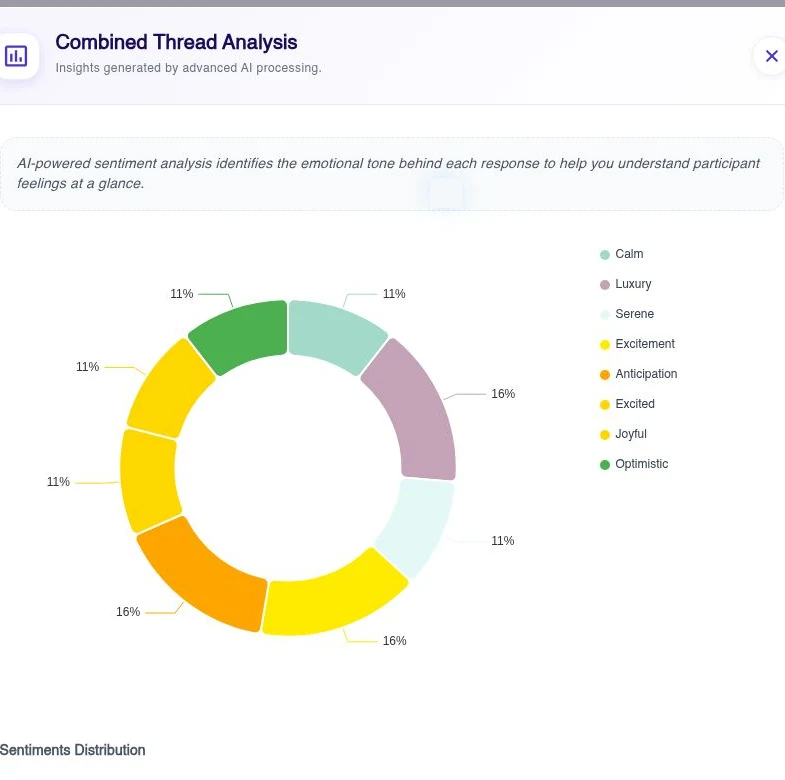Click the bar chart analysis icon
This screenshot has width=785, height=780.
pos(16,56)
